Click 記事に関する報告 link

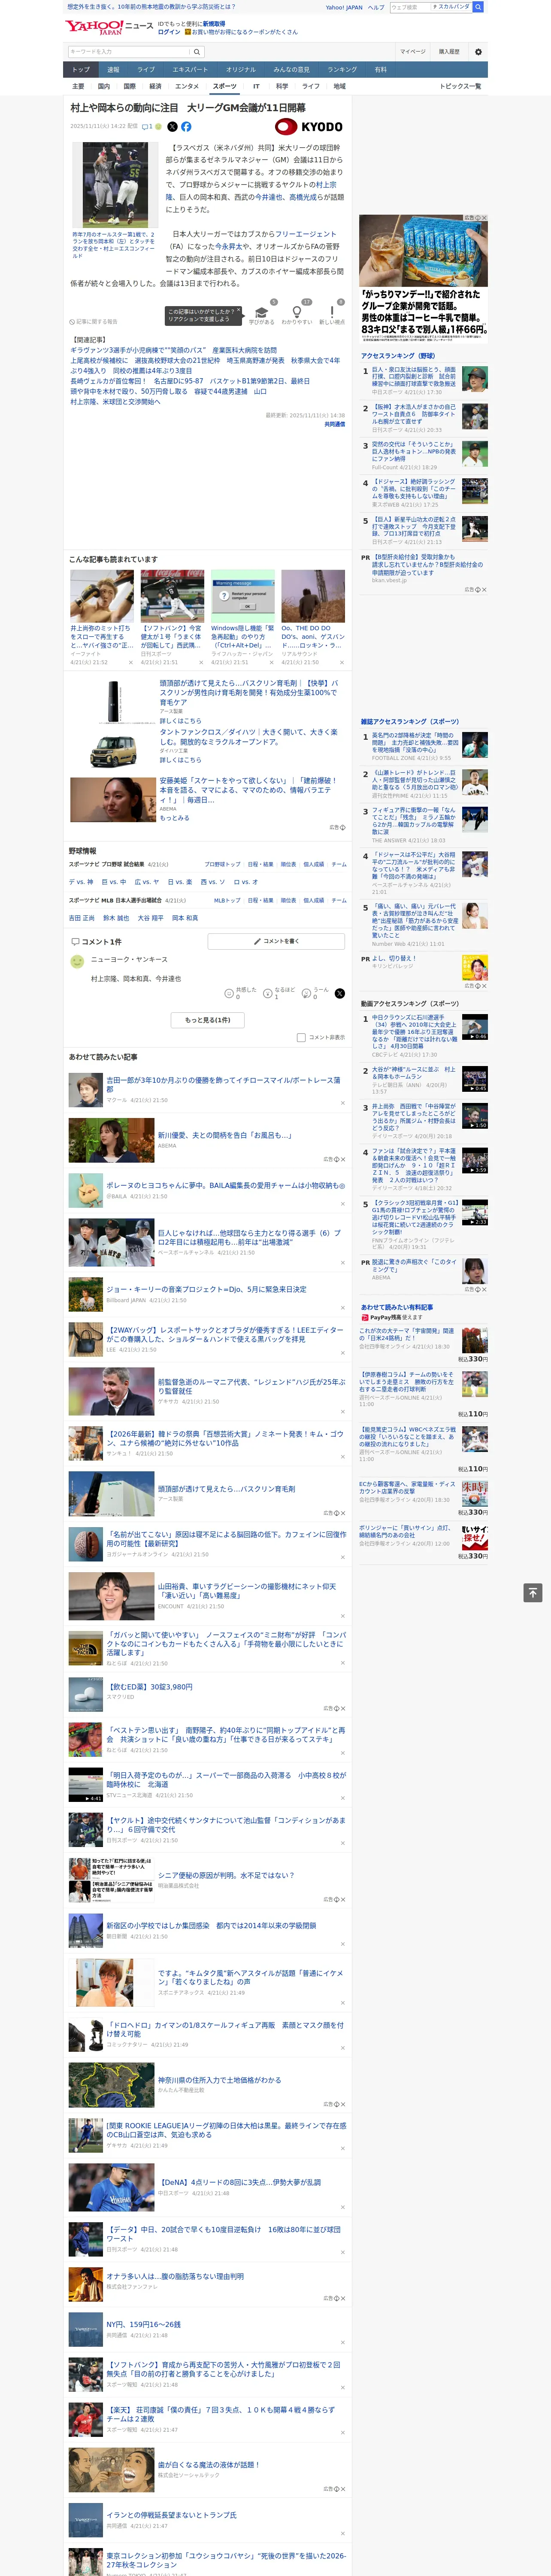[94, 322]
